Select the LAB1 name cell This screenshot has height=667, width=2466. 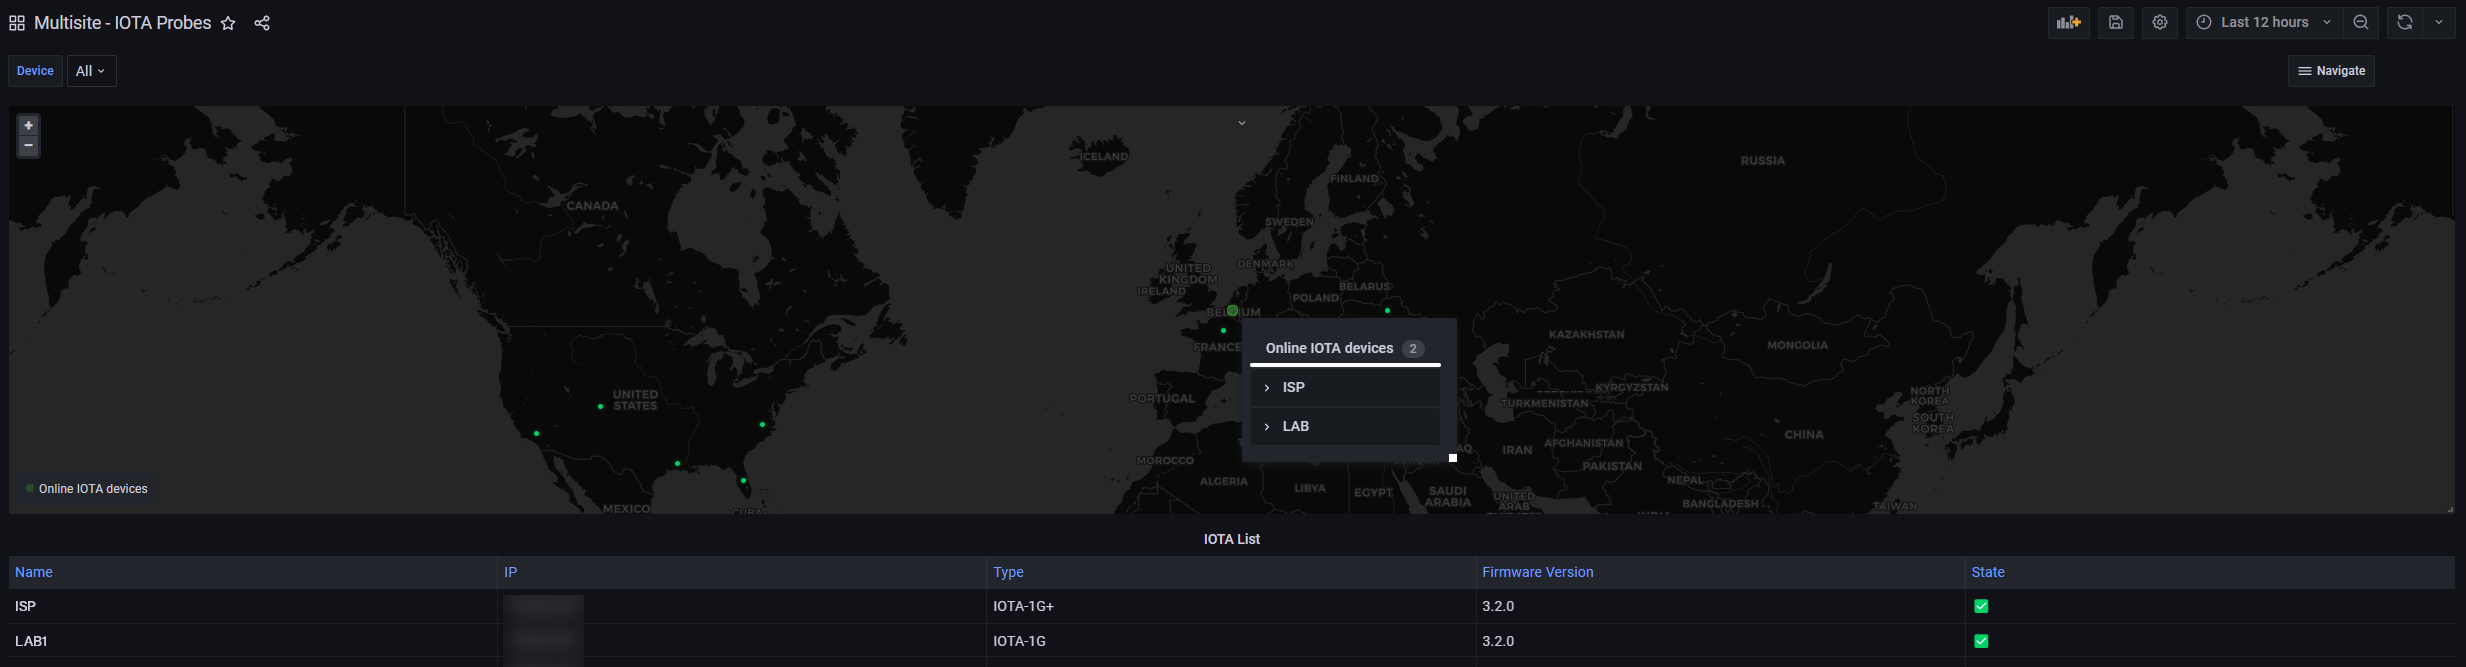(x=253, y=641)
